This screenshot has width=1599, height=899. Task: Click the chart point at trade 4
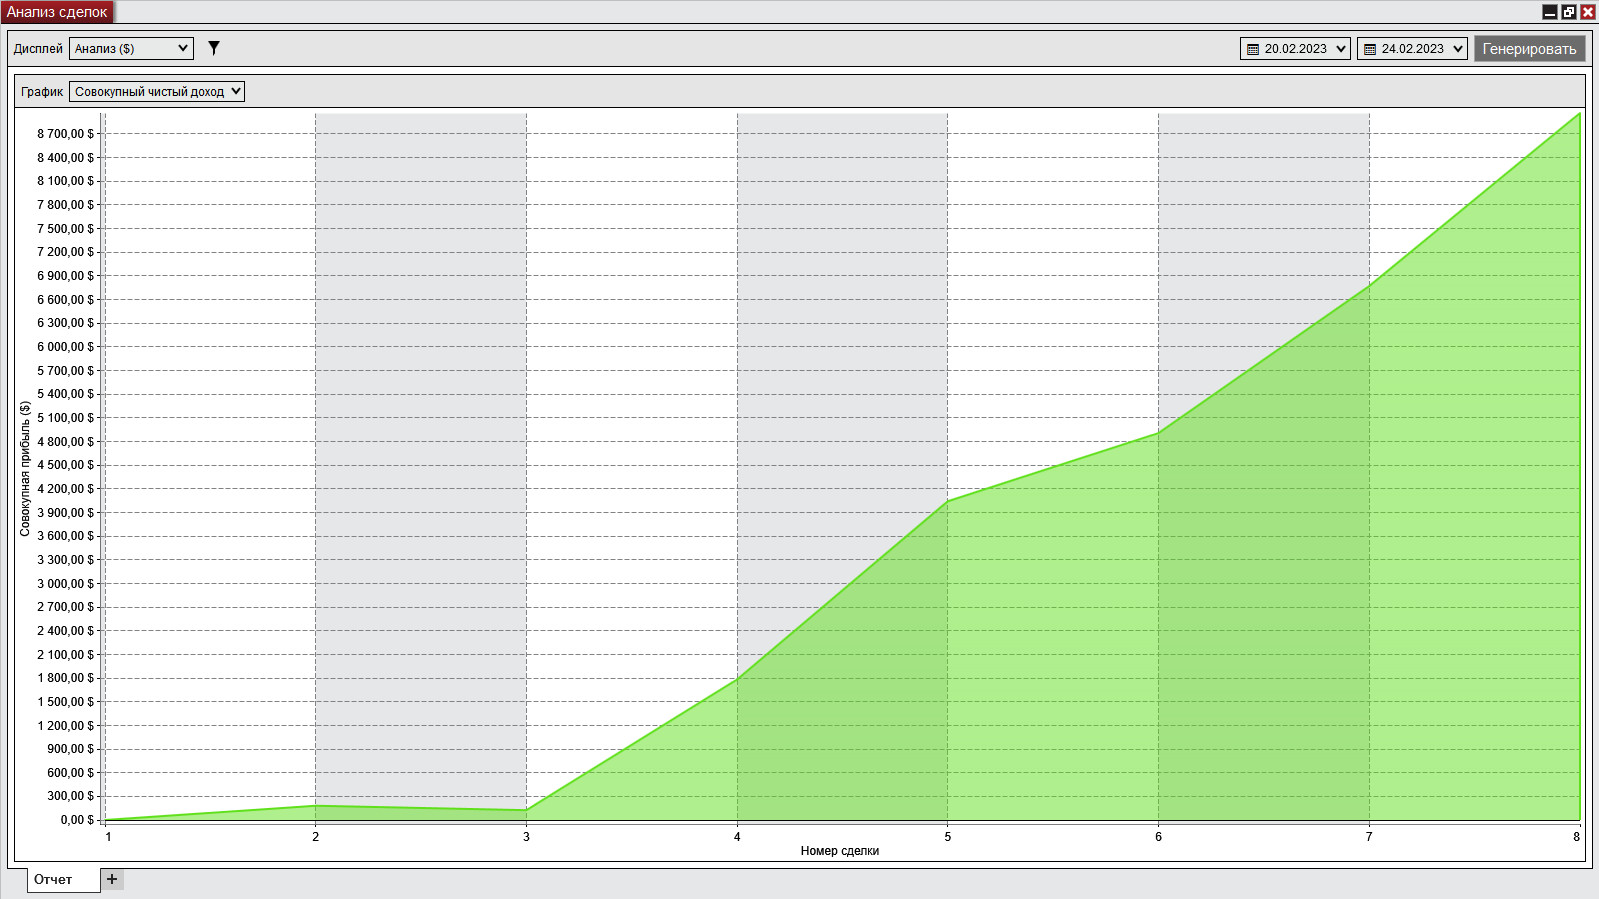click(x=737, y=679)
